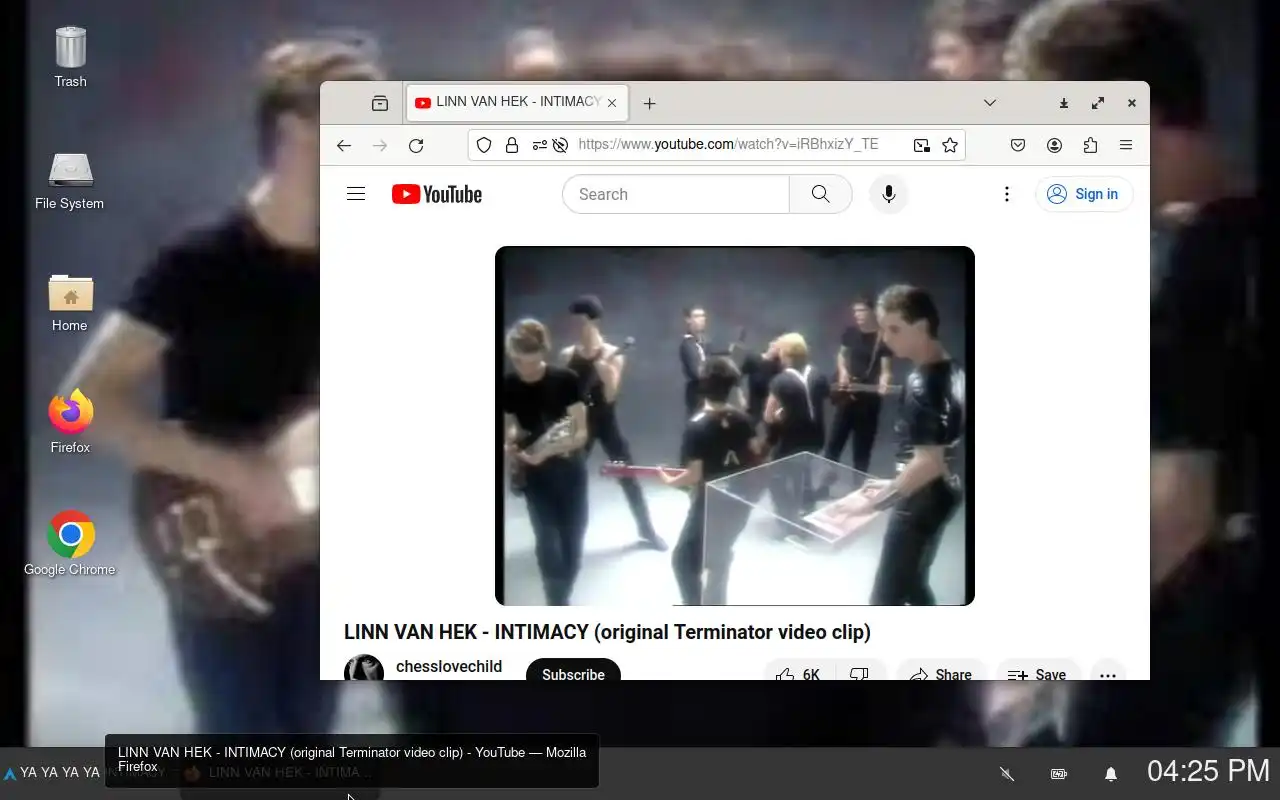Viewport: 1280px width, 800px height.
Task: Click the video title text
Action: 607,632
